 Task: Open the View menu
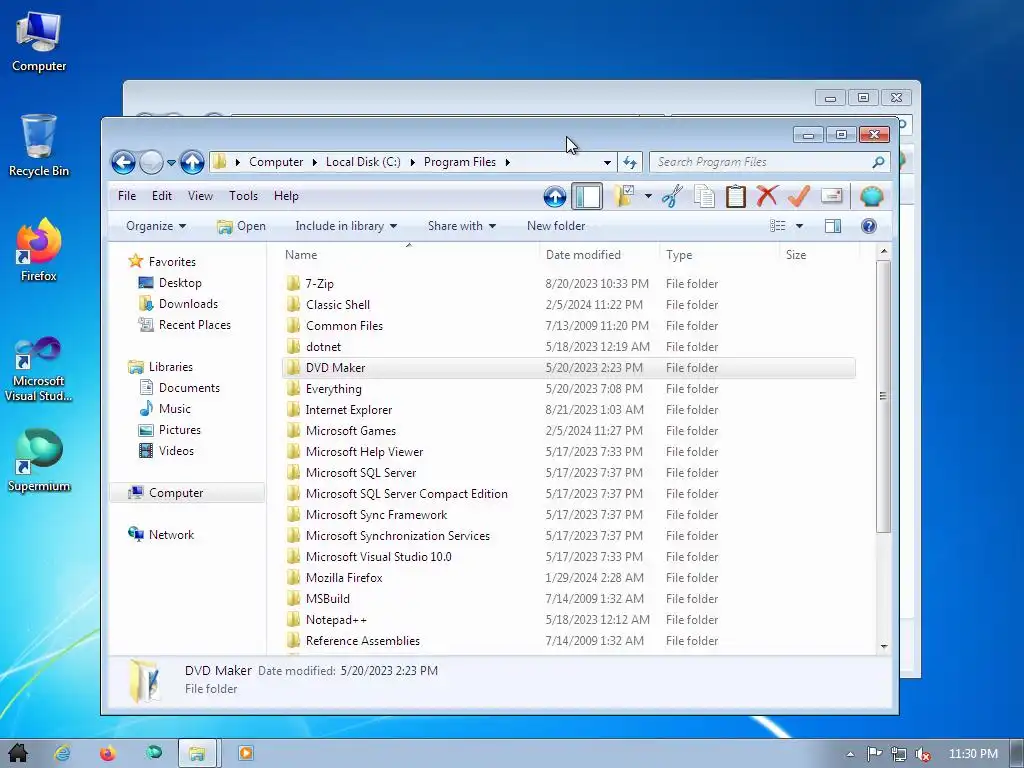coord(200,196)
